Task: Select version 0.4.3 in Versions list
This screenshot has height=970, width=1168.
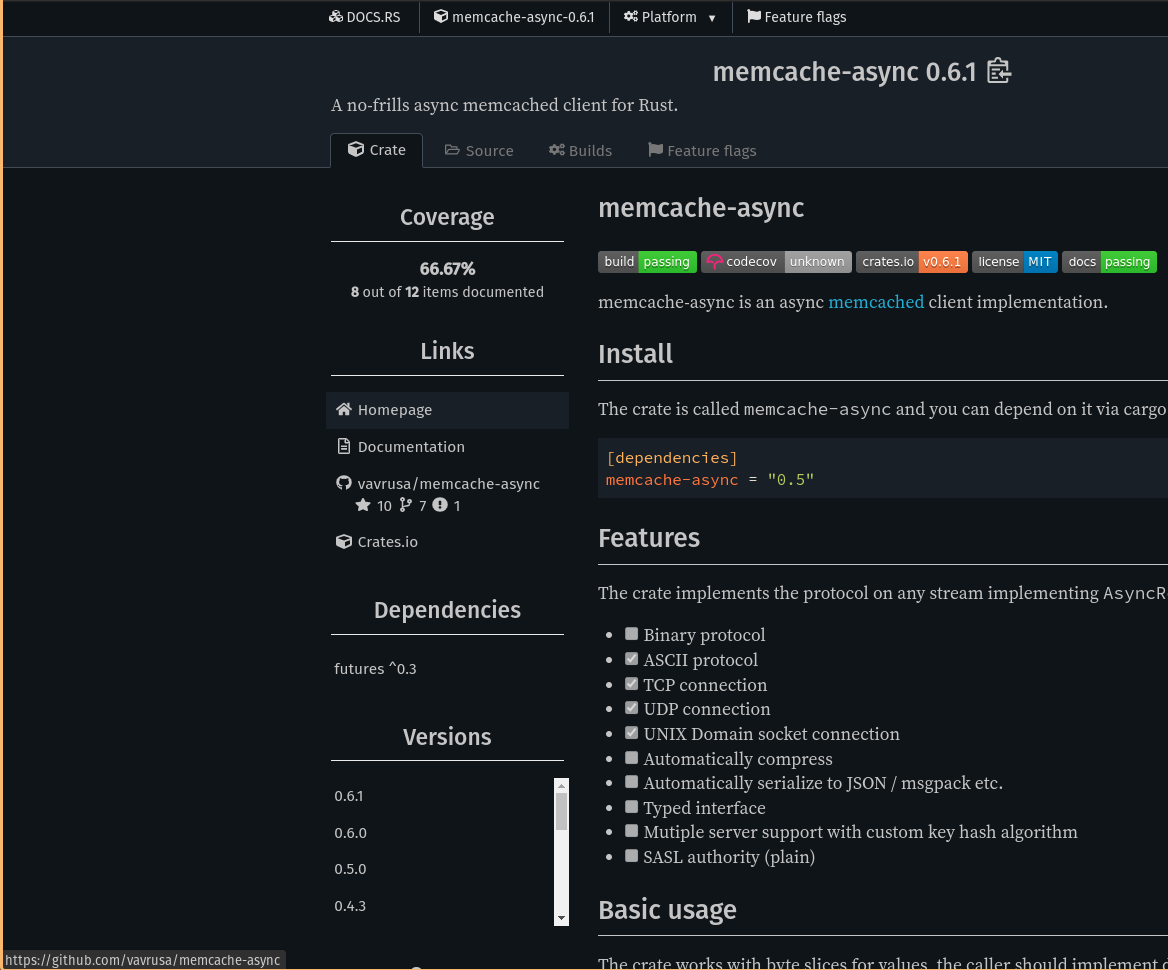Action: (x=350, y=906)
